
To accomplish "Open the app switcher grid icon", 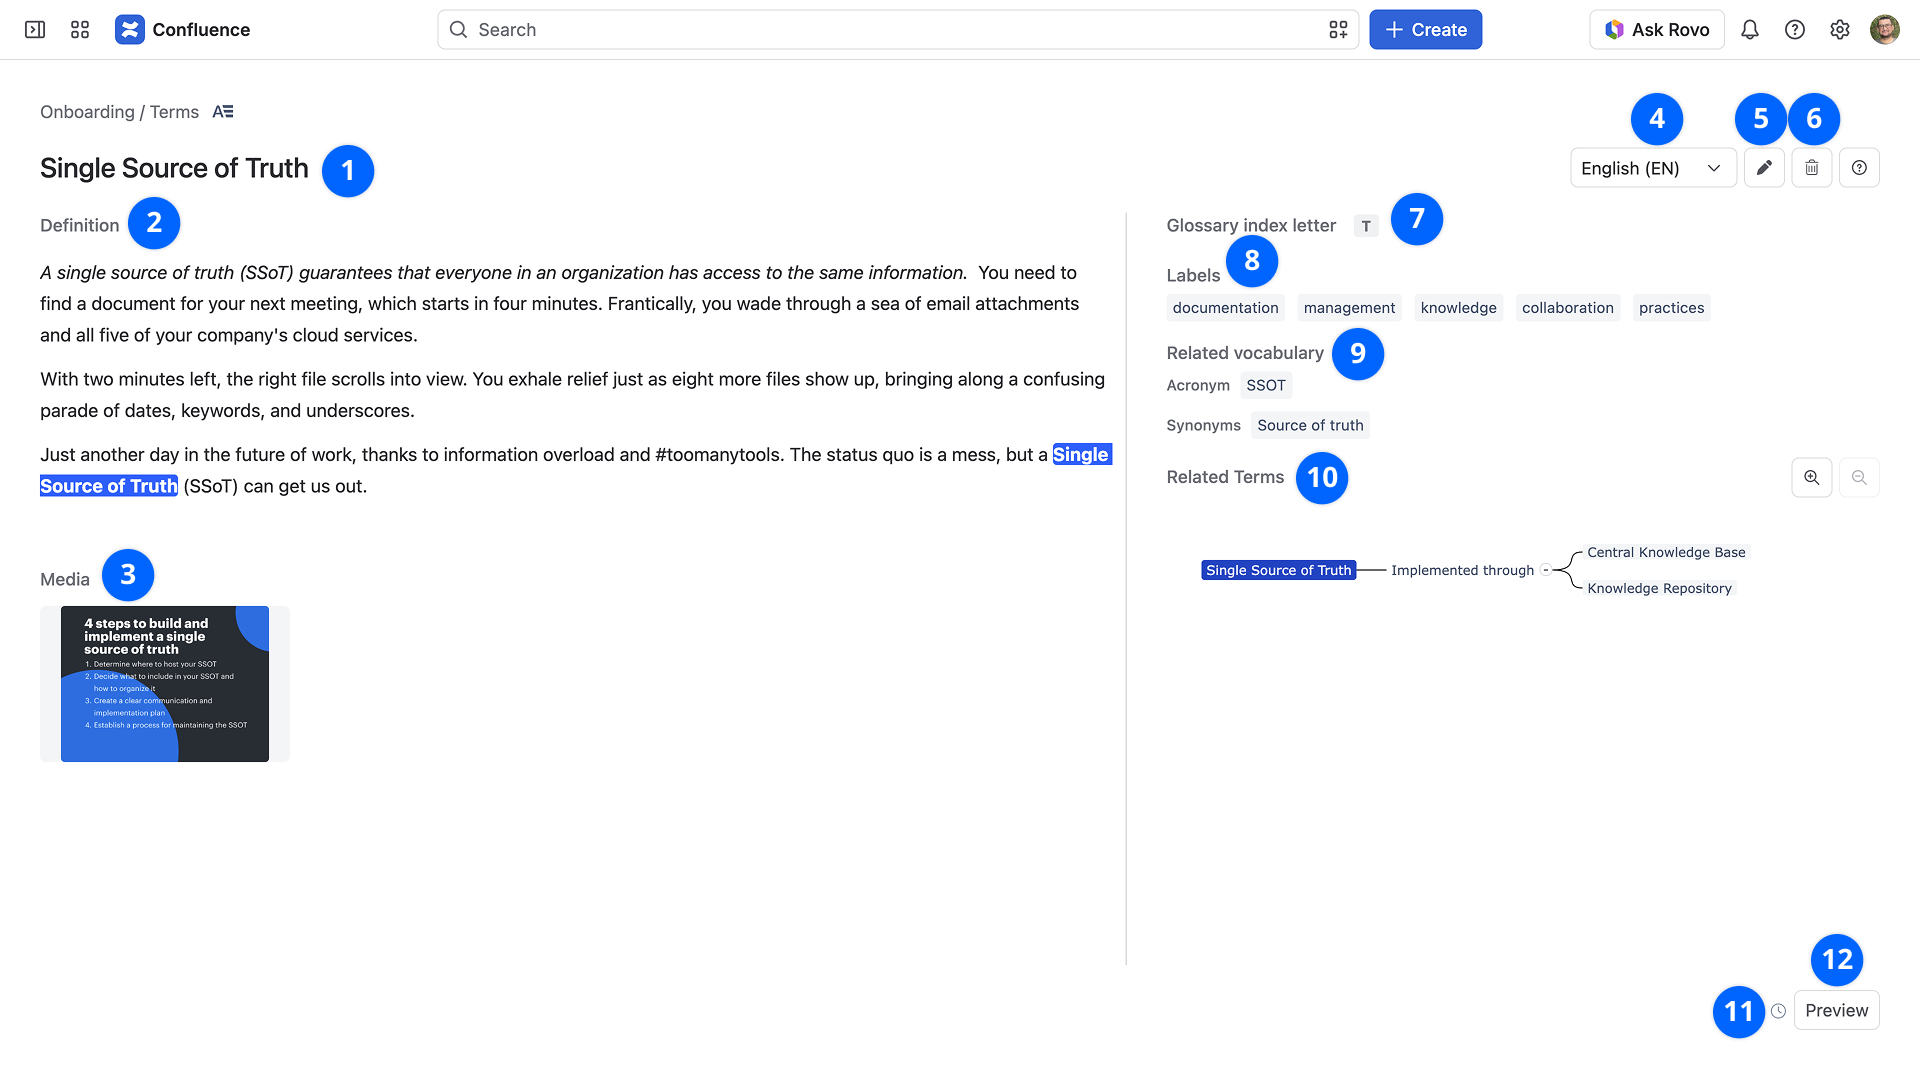I will coord(80,30).
